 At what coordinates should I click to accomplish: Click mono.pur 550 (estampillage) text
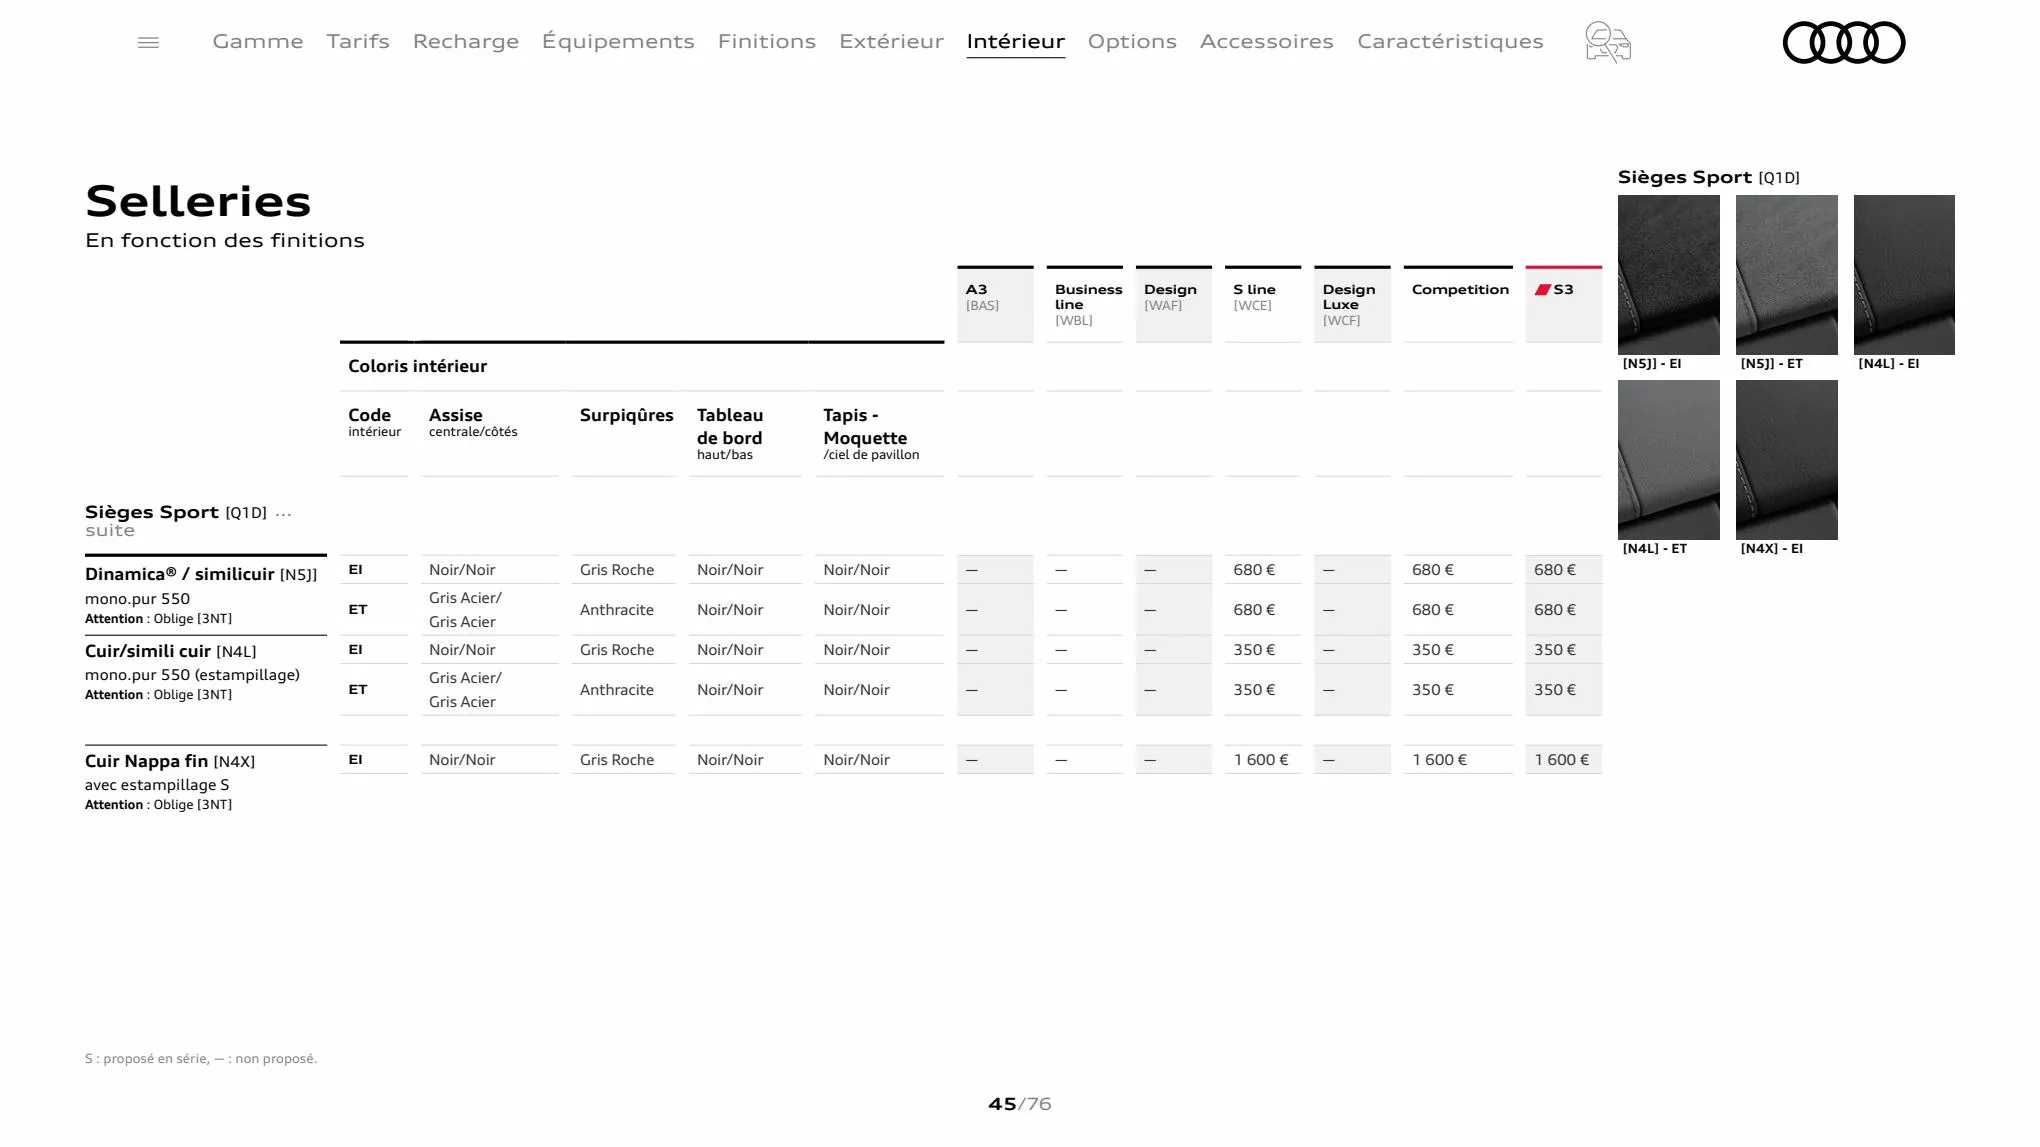[192, 675]
